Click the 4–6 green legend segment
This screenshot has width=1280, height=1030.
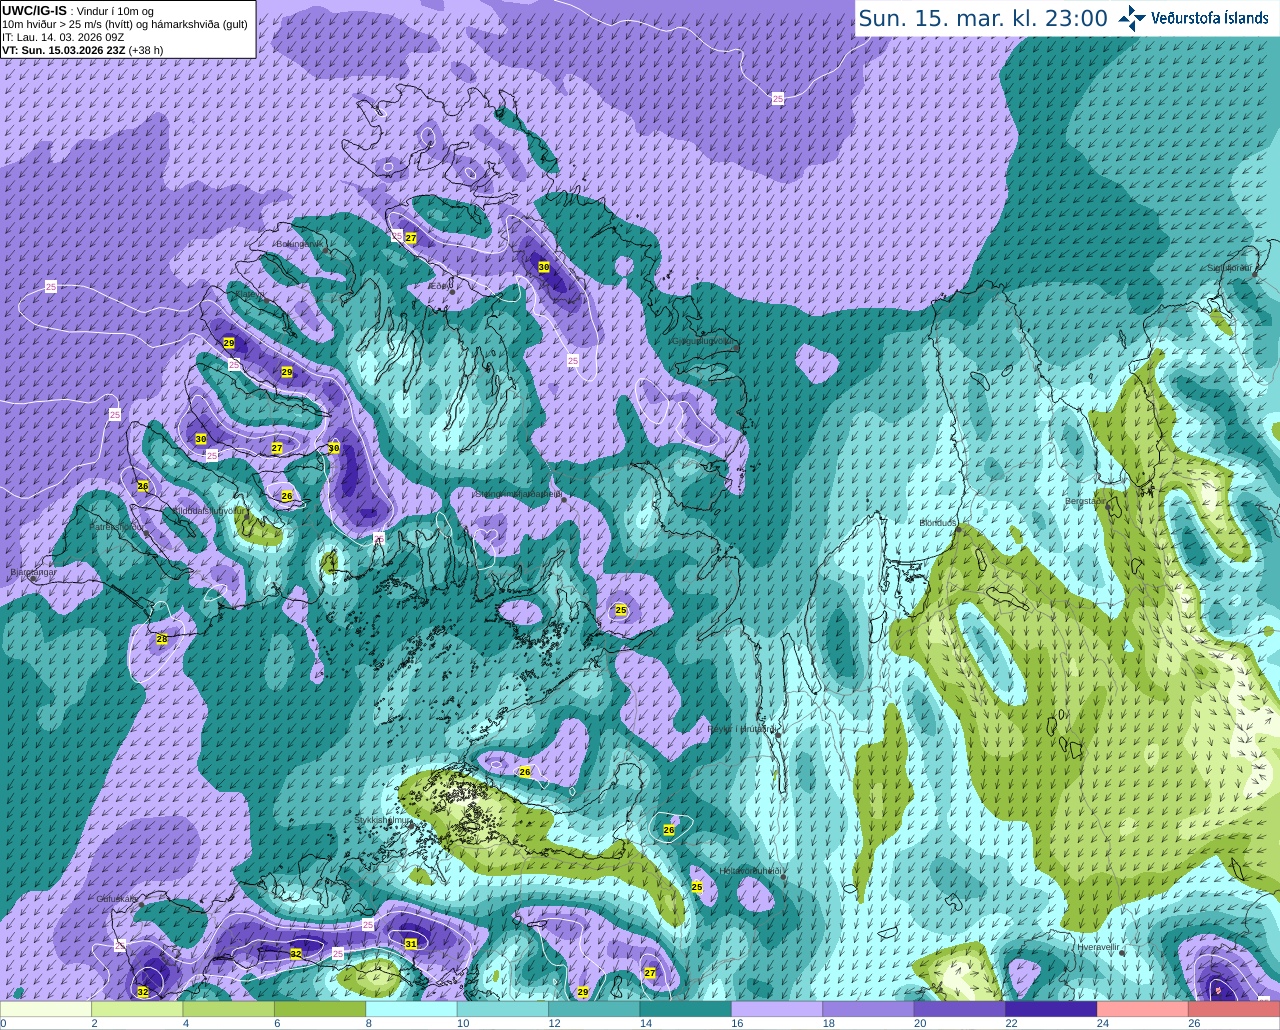[229, 1009]
